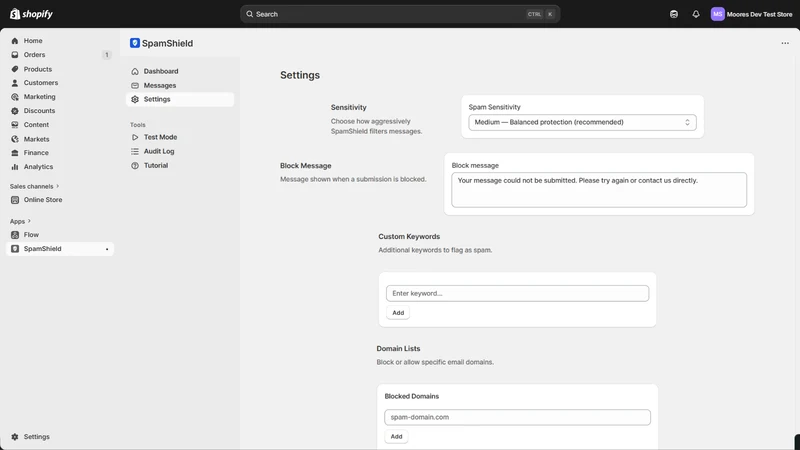
Task: Click the Search bar
Action: click(400, 14)
